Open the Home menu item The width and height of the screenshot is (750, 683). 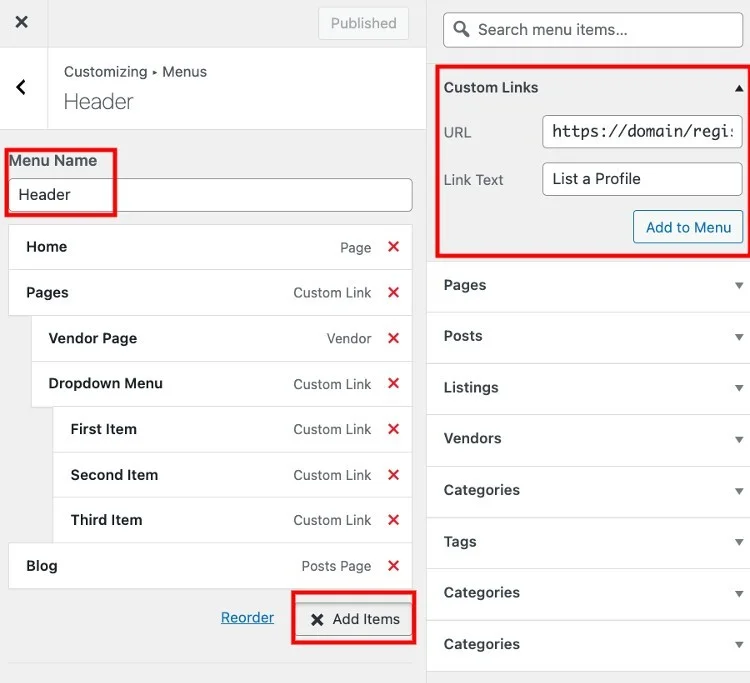tap(210, 247)
